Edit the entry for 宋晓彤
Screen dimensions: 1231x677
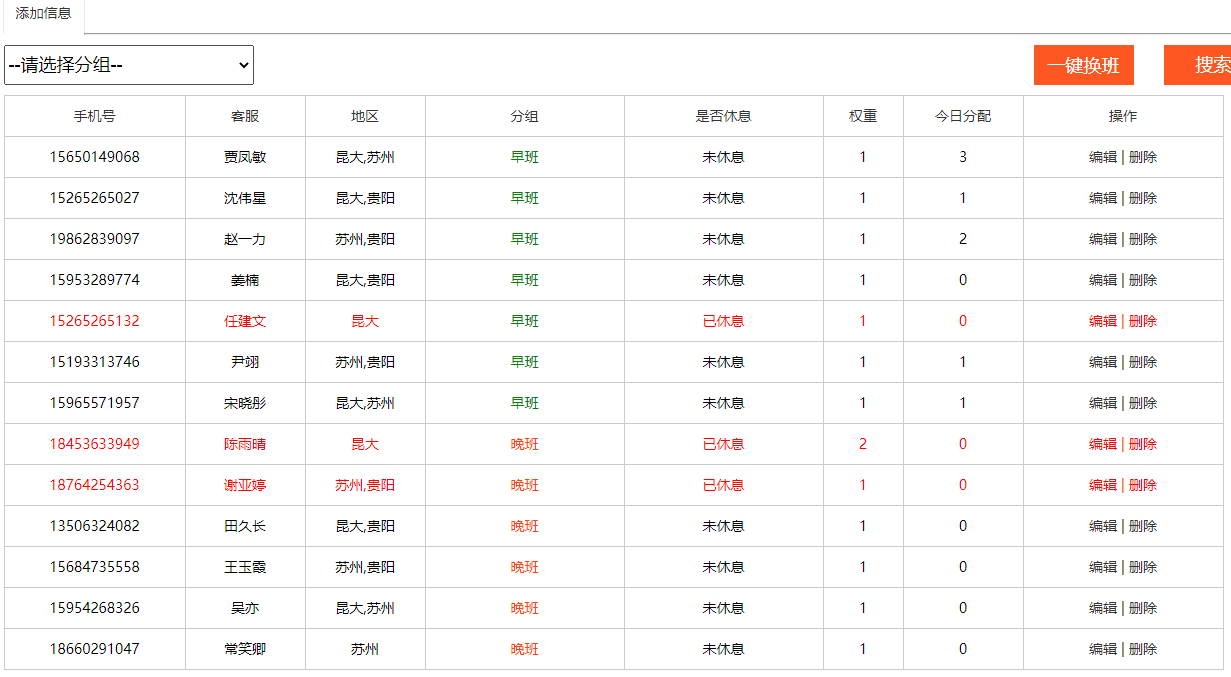(x=1102, y=403)
